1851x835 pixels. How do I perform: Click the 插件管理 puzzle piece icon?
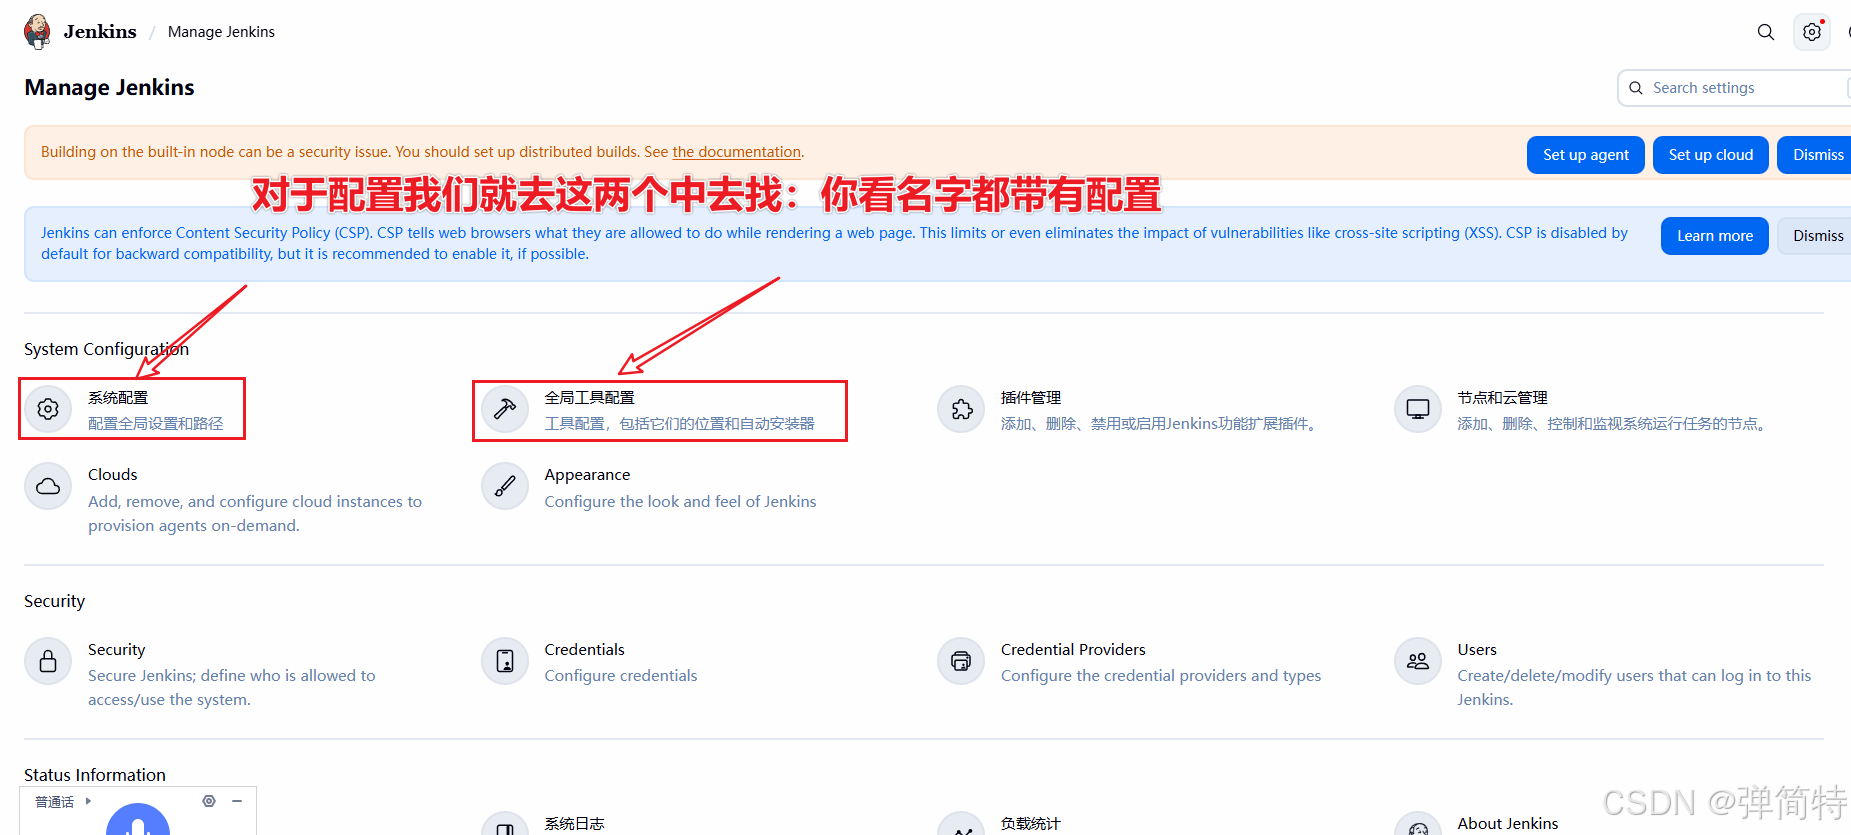tap(961, 409)
